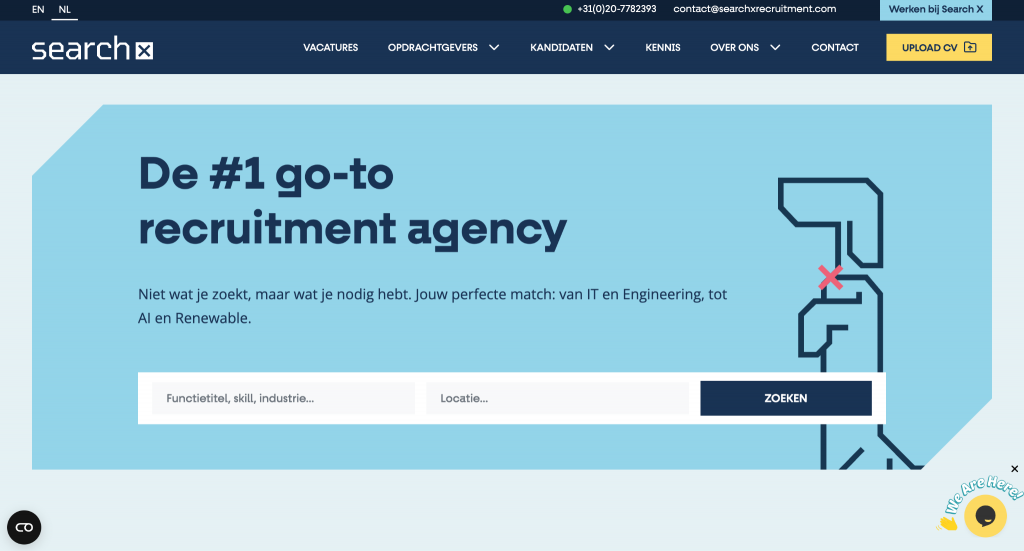Select the NL language option
This screenshot has width=1024, height=551.
(x=65, y=9)
